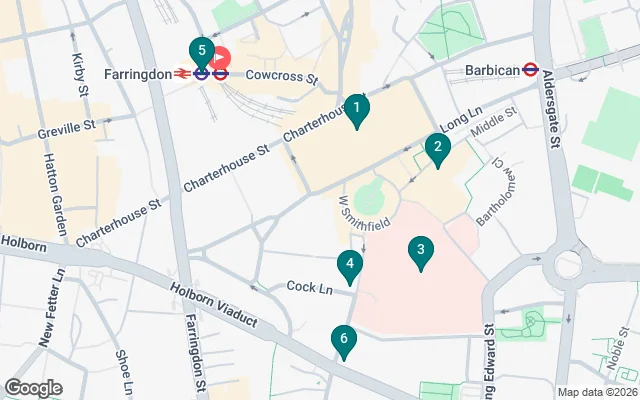
Task: Click the Farringdon station label
Action: point(138,74)
